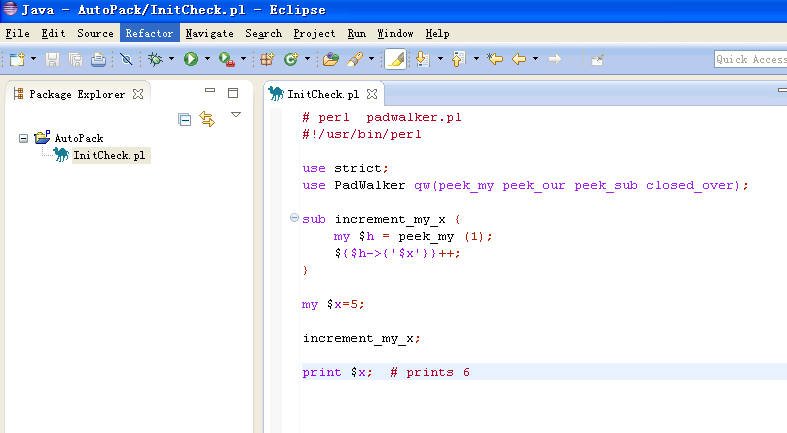Toggle Link with Editor icon

[x=207, y=119]
